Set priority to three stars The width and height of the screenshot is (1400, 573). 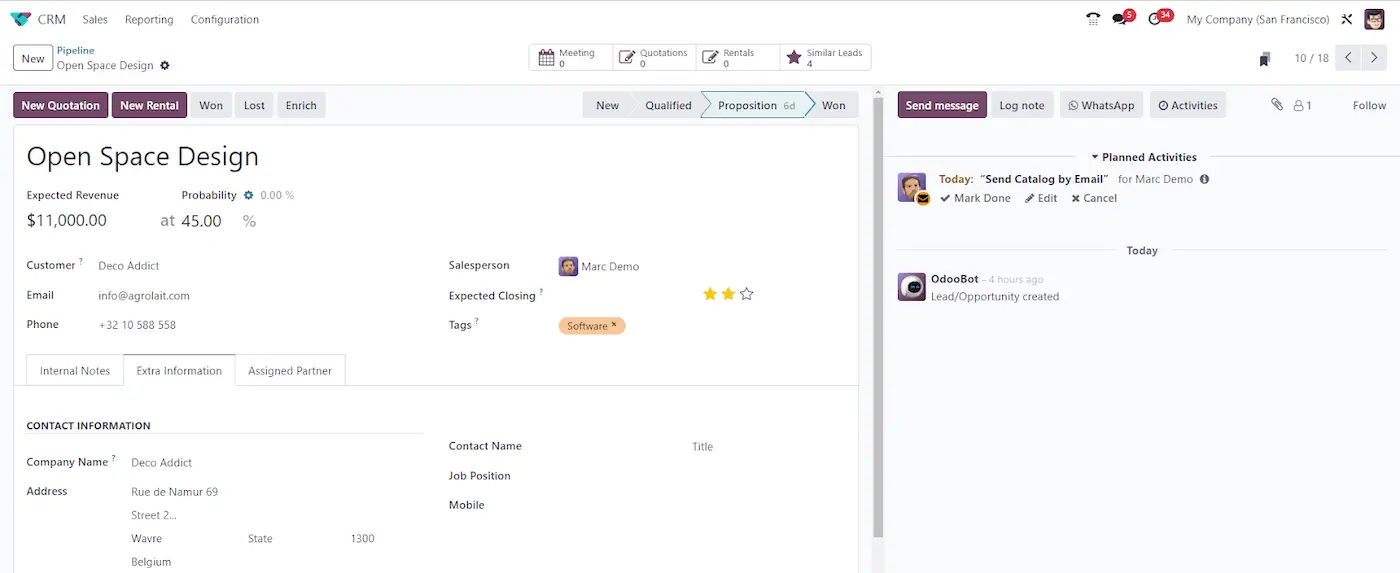click(746, 294)
